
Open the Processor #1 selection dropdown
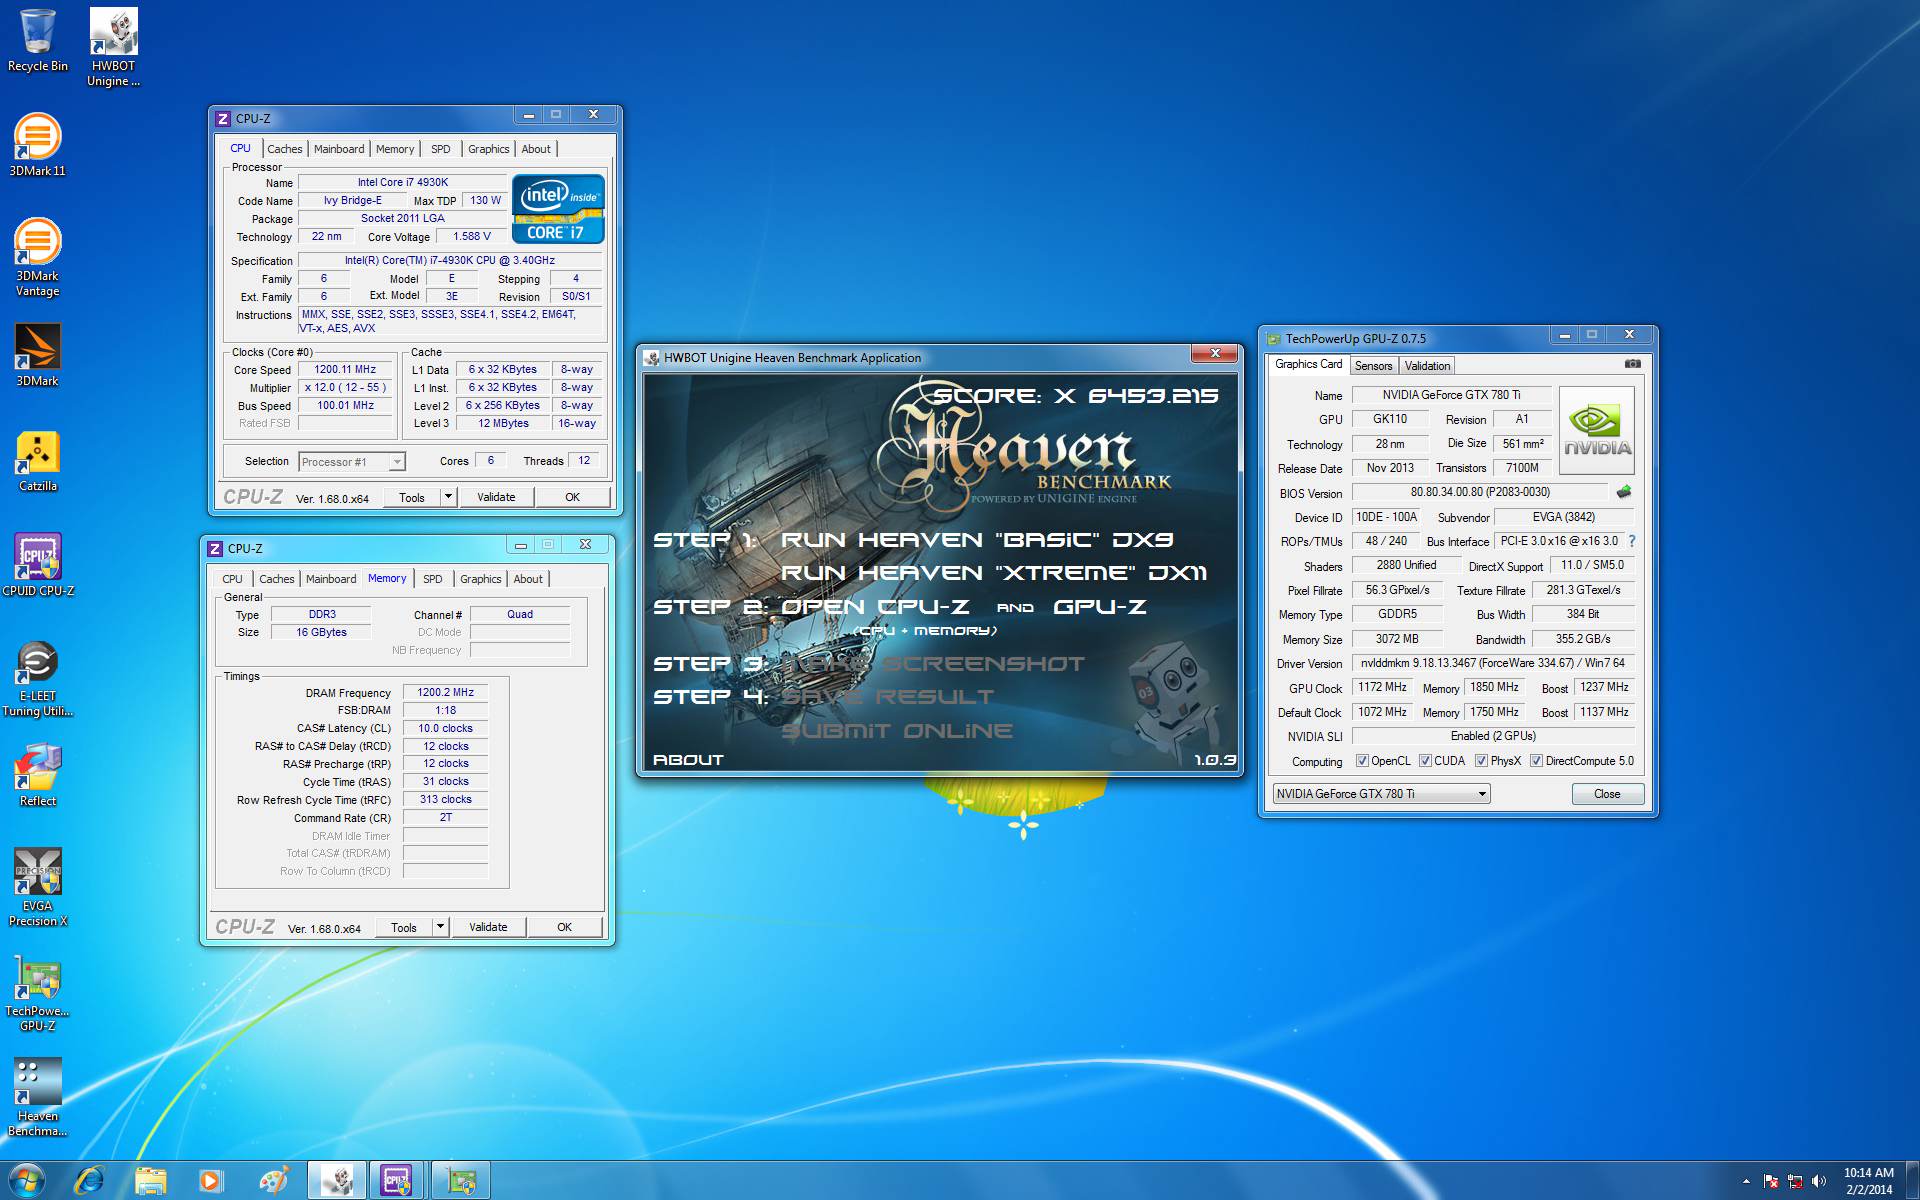351,462
